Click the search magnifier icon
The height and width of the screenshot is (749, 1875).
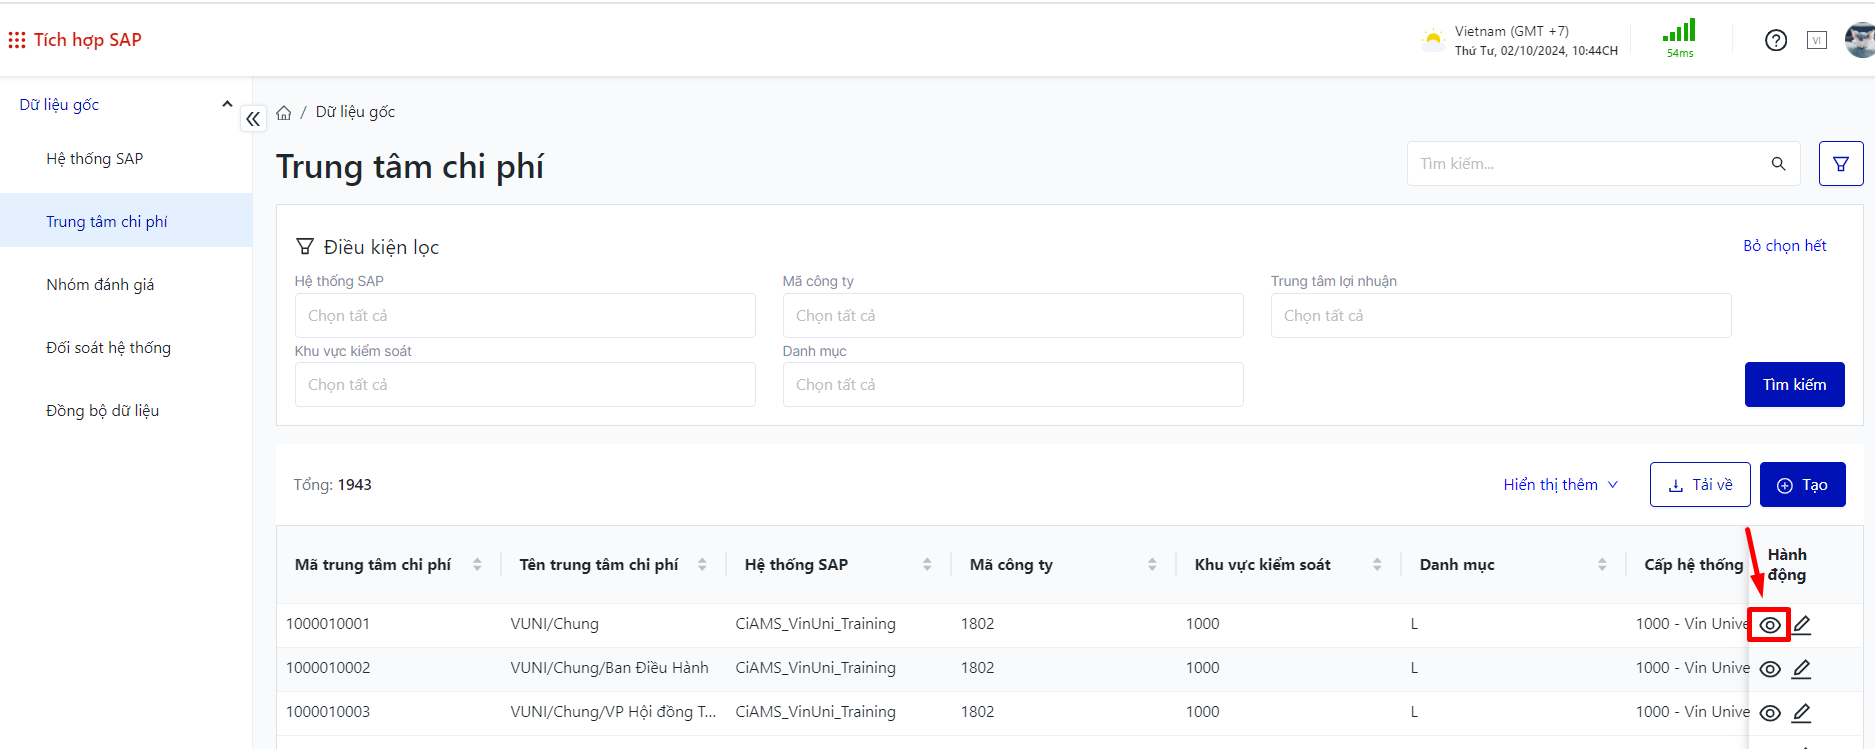1778,164
